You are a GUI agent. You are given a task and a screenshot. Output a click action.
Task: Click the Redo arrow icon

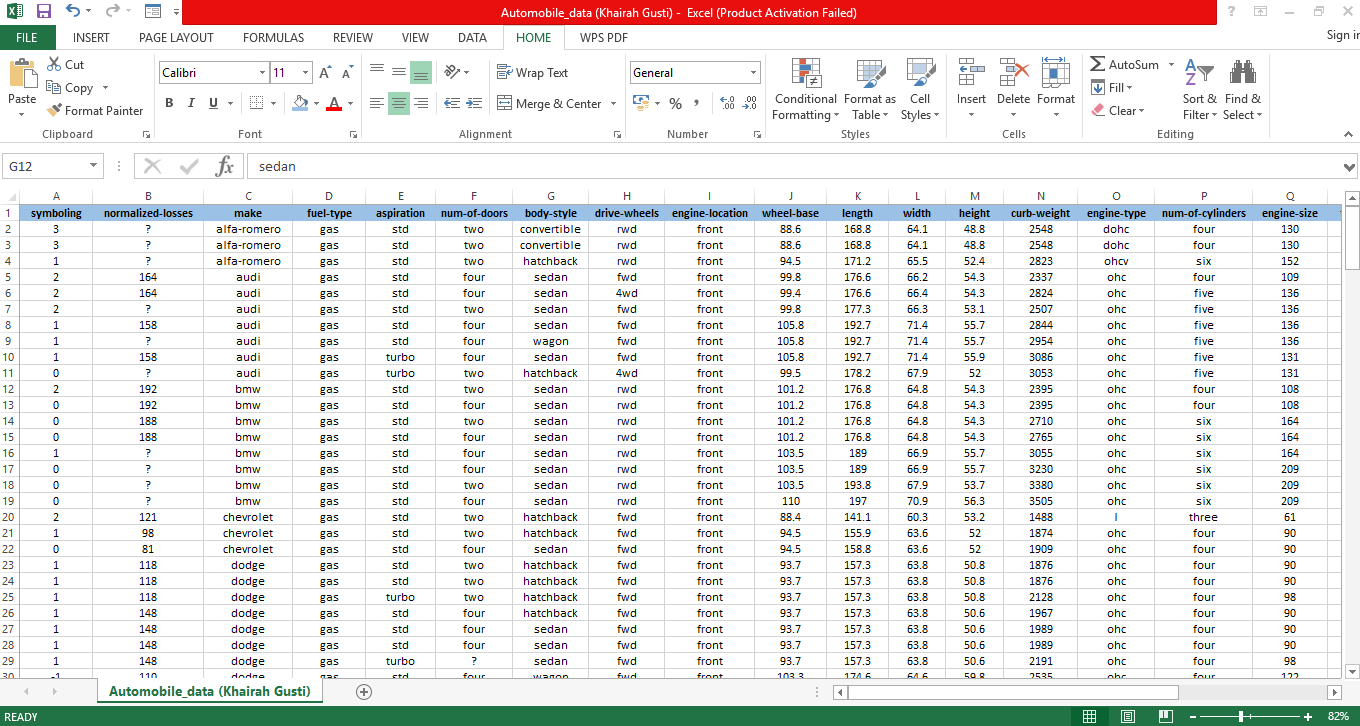pos(111,12)
